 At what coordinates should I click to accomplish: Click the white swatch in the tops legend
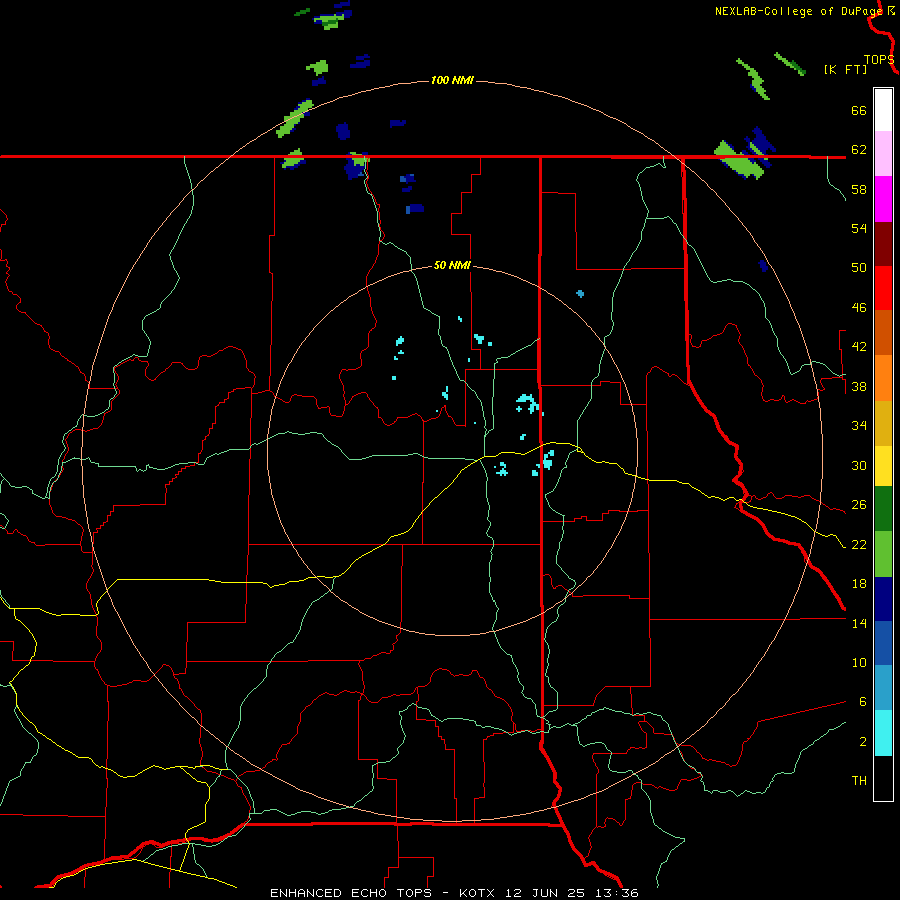pos(883,110)
